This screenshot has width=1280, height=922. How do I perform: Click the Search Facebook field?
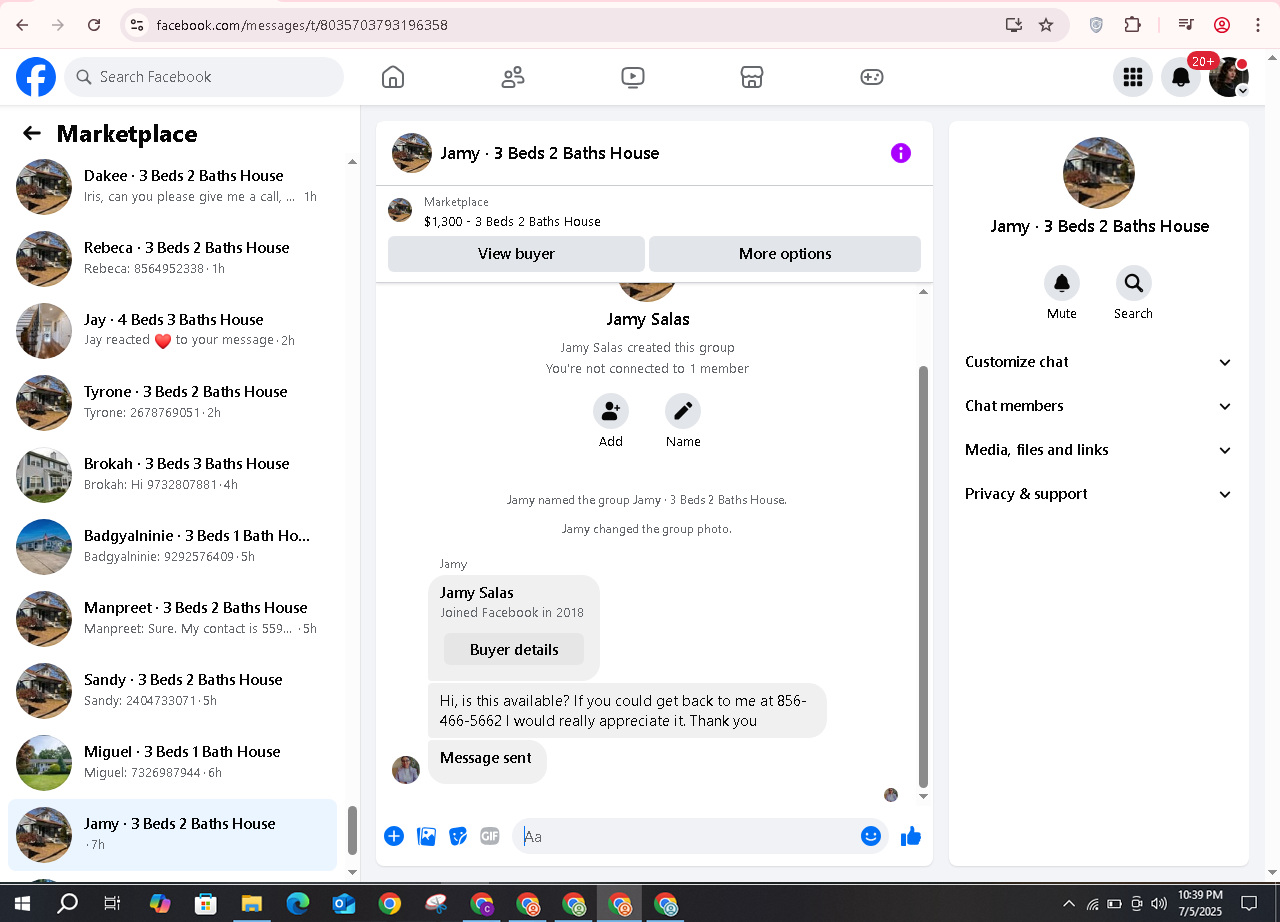point(204,77)
